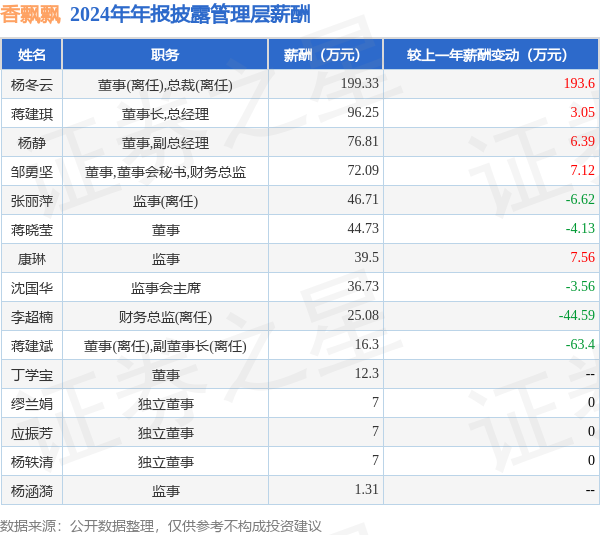Image resolution: width=600 pixels, height=535 pixels.
Task: Select the name cell 应振芳
Action: click(x=32, y=434)
